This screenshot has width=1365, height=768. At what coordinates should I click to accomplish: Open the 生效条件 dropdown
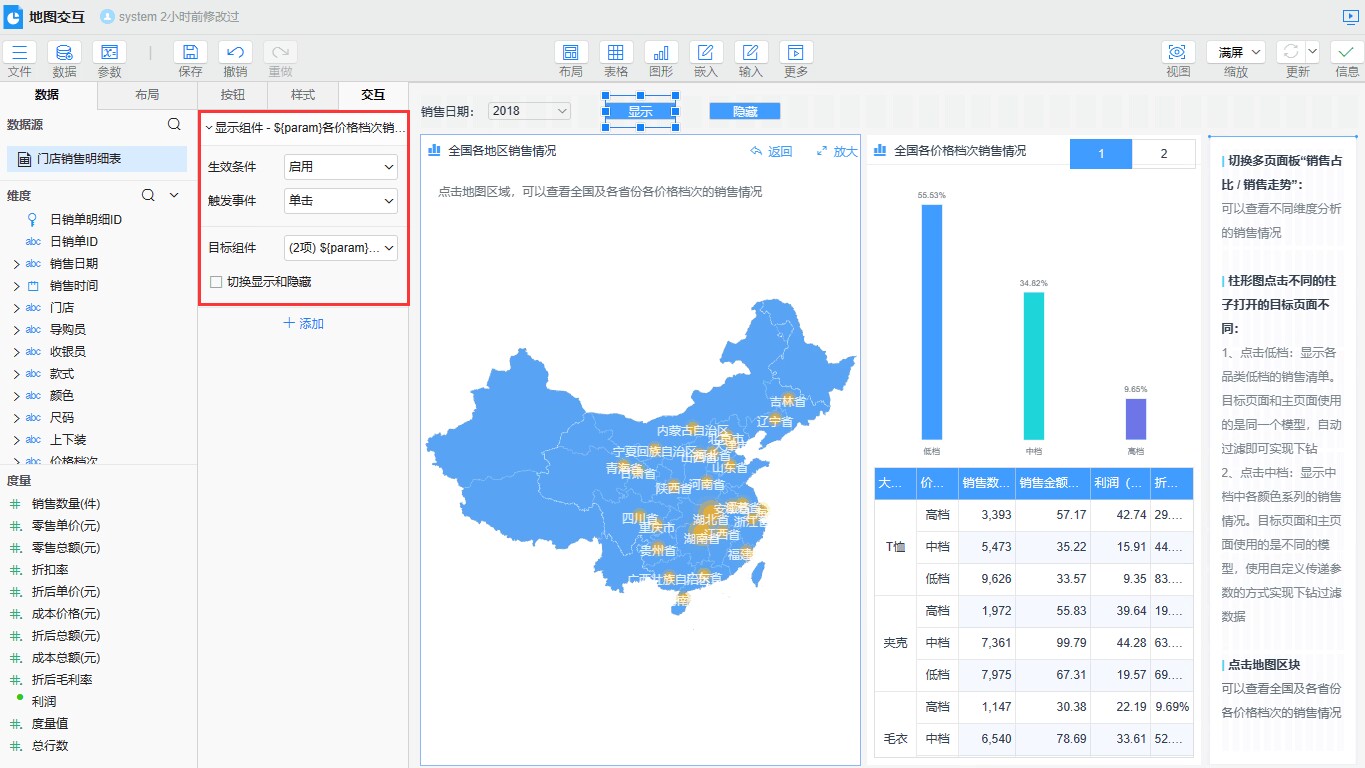(341, 167)
